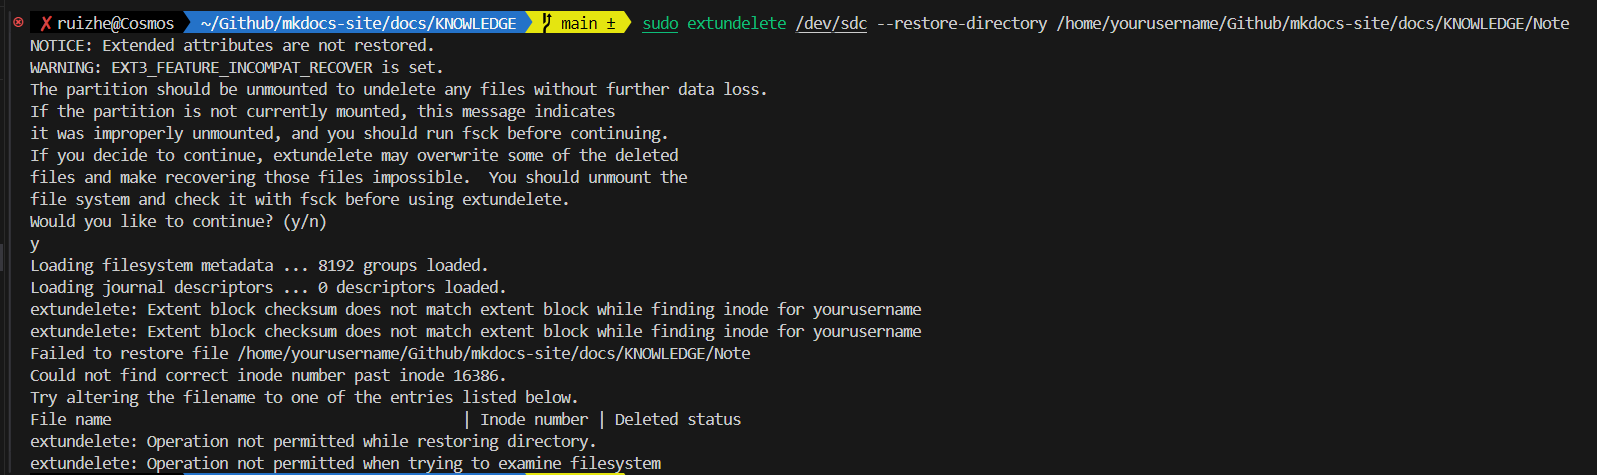The height and width of the screenshot is (475, 1597).
Task: Click the underlined /dev/sdc device path
Action: tap(831, 23)
